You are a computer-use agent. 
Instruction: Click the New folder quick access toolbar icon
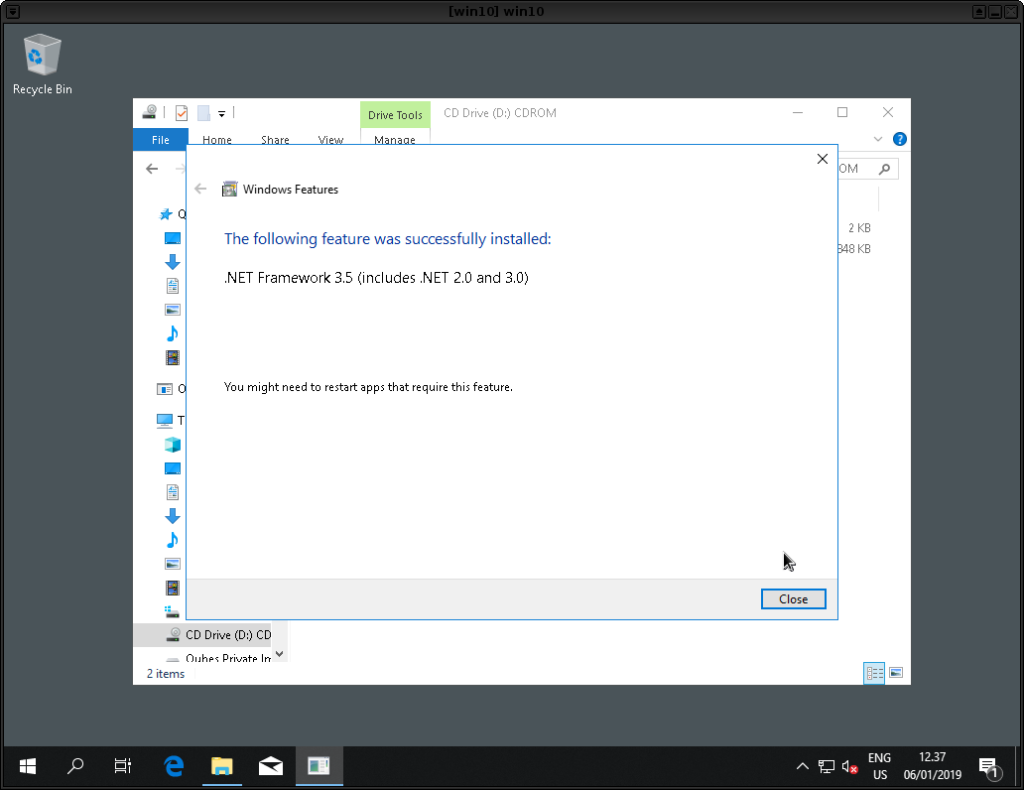pos(204,113)
